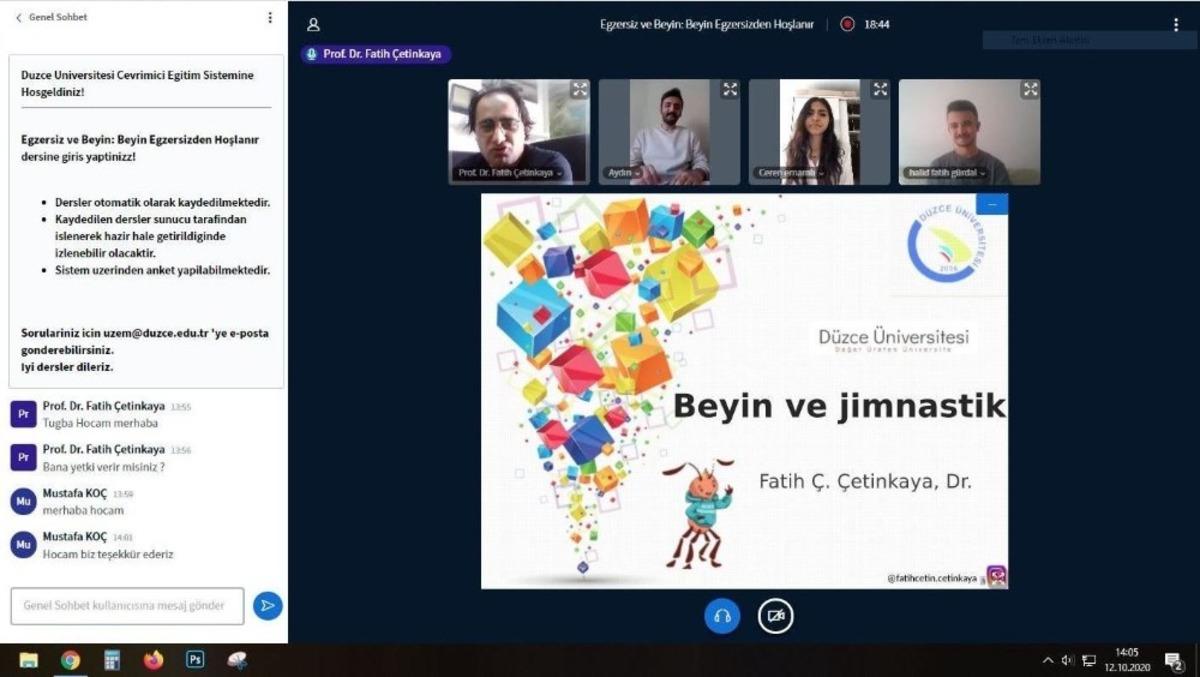The width and height of the screenshot is (1200, 677).
Task: Fullscreen Prof. Dr. Fatih Çetinkaya's webcam
Action: (578, 88)
